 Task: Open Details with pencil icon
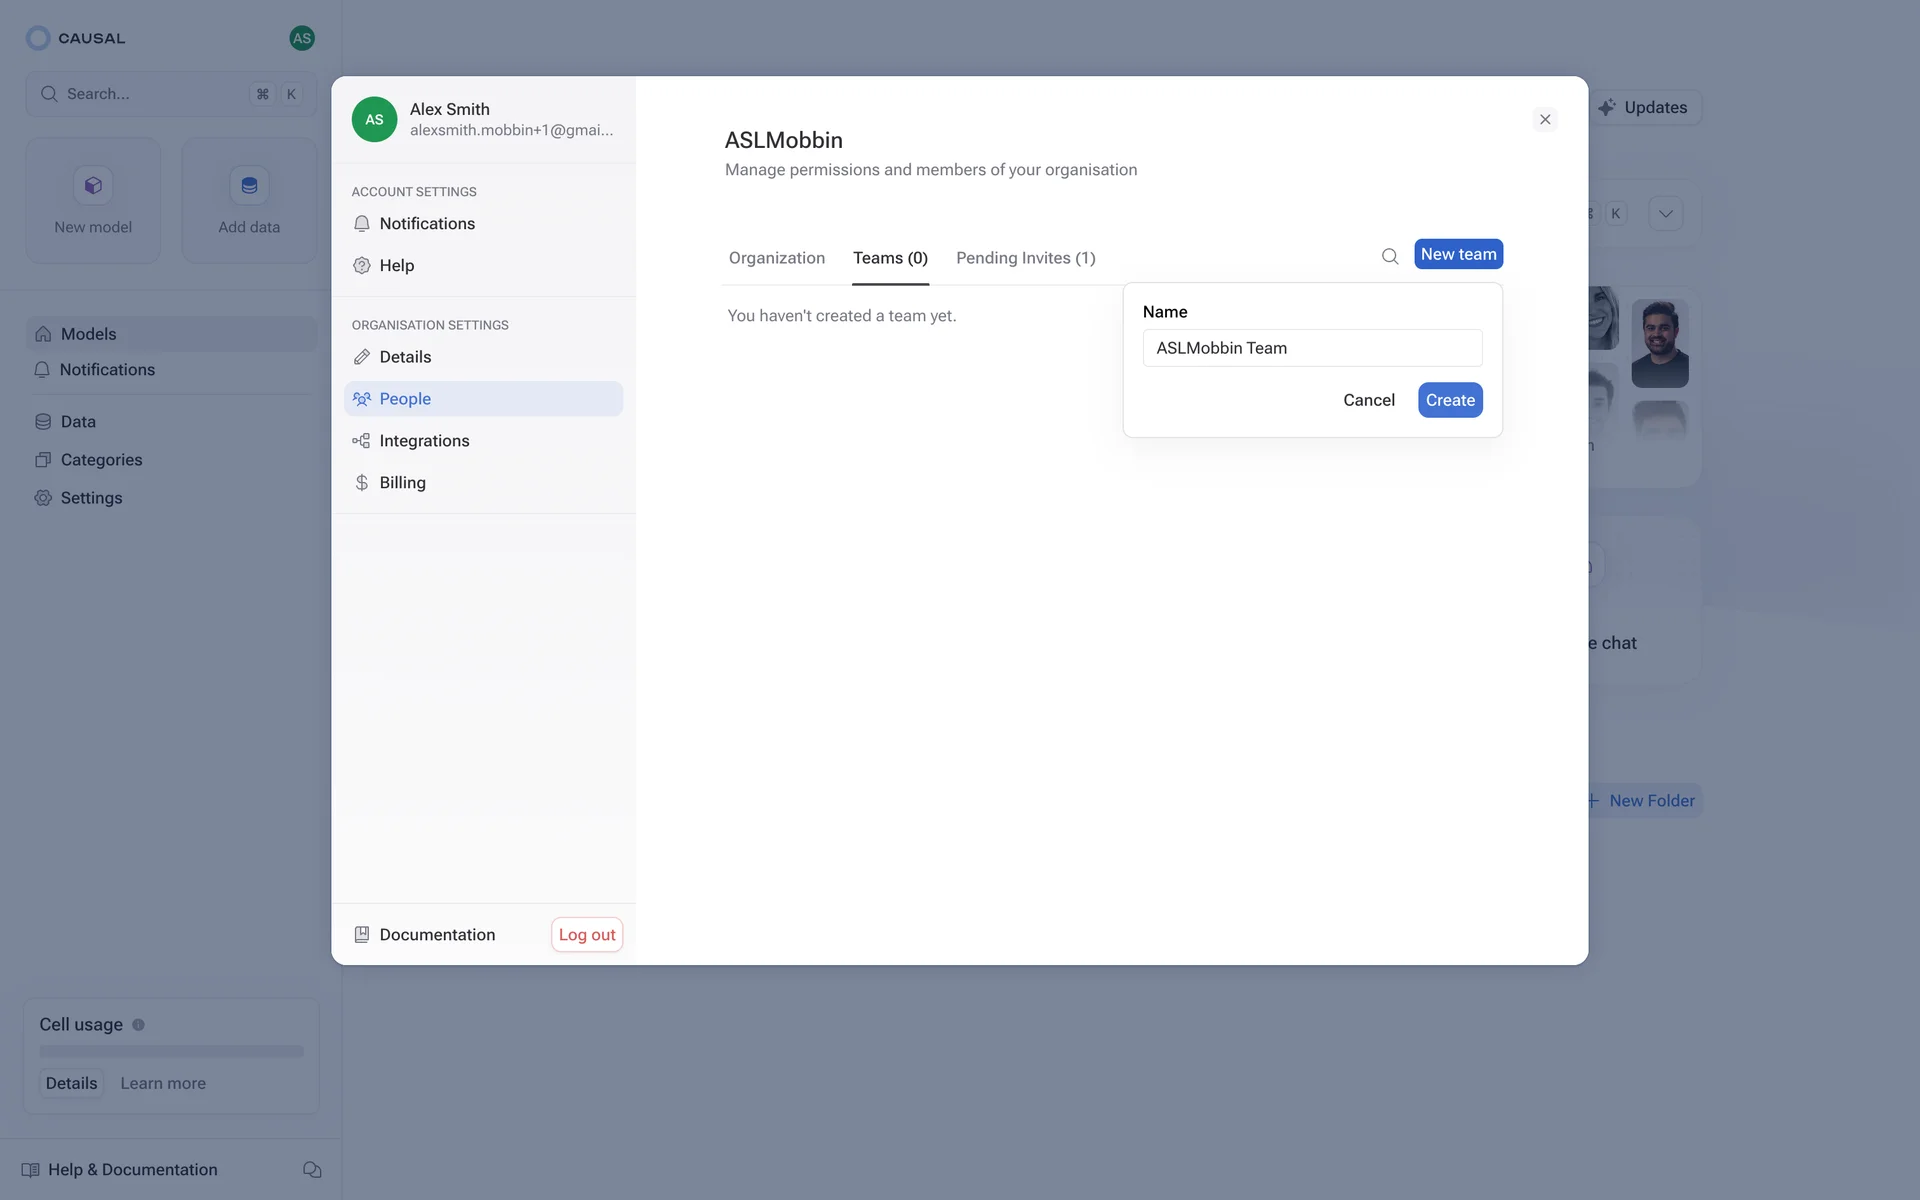[x=405, y=357]
